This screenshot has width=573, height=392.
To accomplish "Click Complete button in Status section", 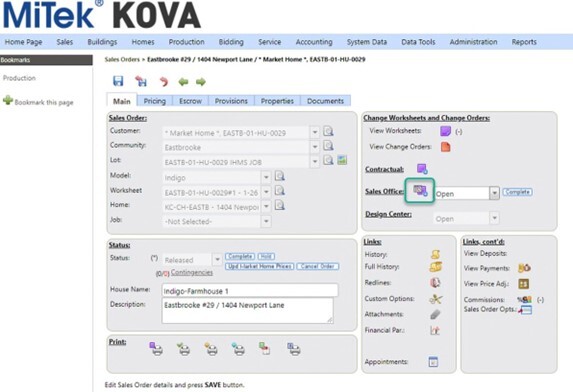I will pyautogui.click(x=240, y=256).
